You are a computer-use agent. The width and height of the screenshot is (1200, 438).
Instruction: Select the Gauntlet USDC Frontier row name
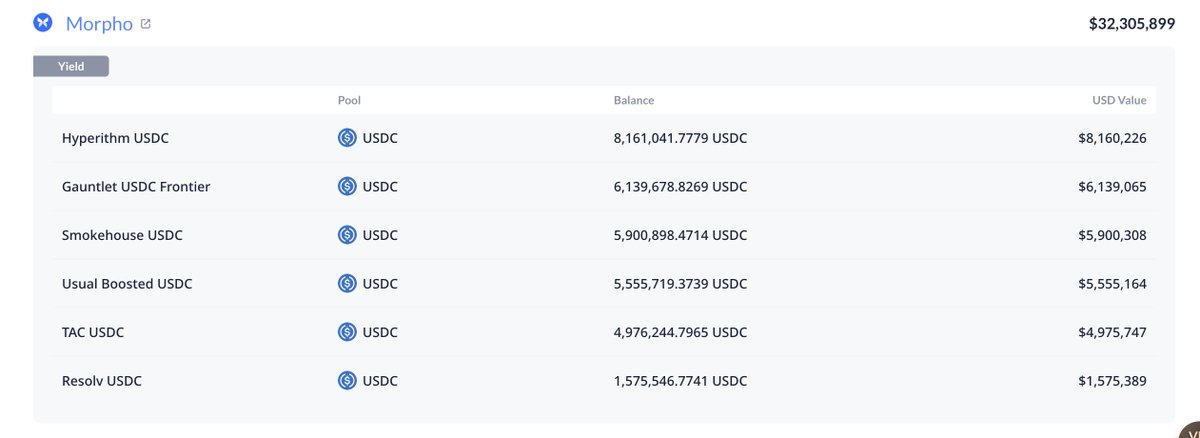(136, 186)
